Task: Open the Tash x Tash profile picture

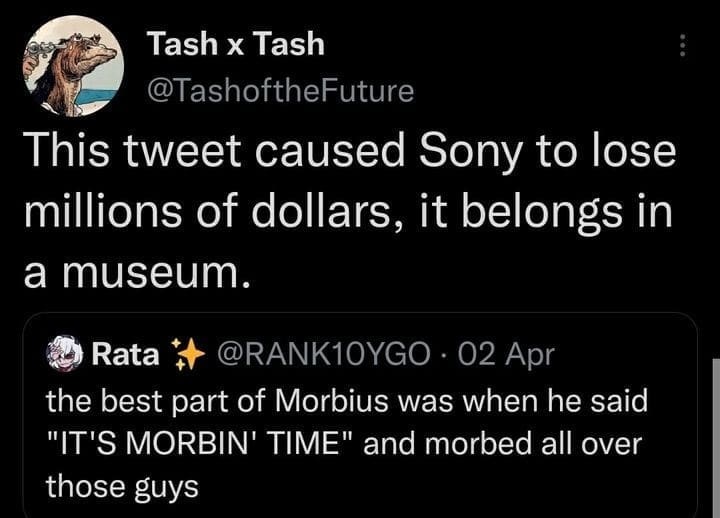Action: coord(73,66)
